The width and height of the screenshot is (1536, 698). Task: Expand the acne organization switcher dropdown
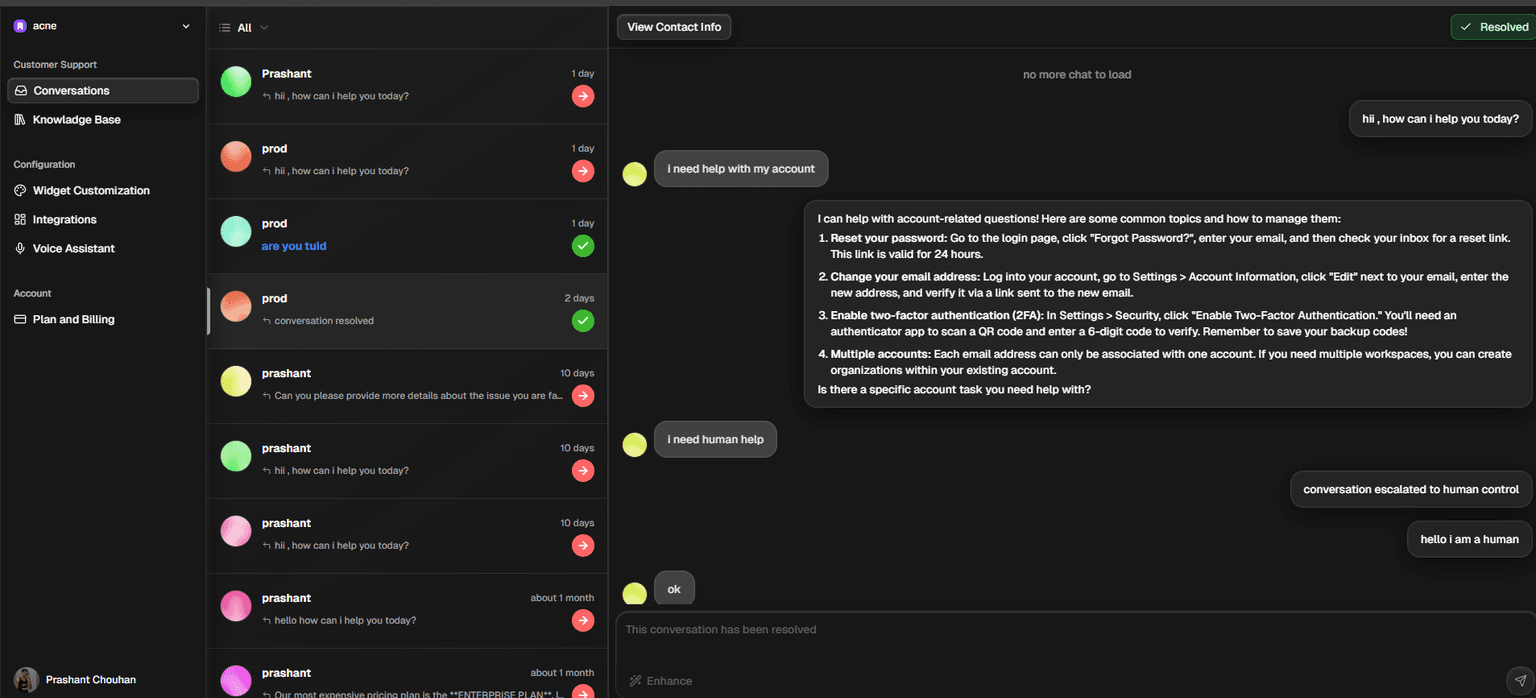pos(185,26)
